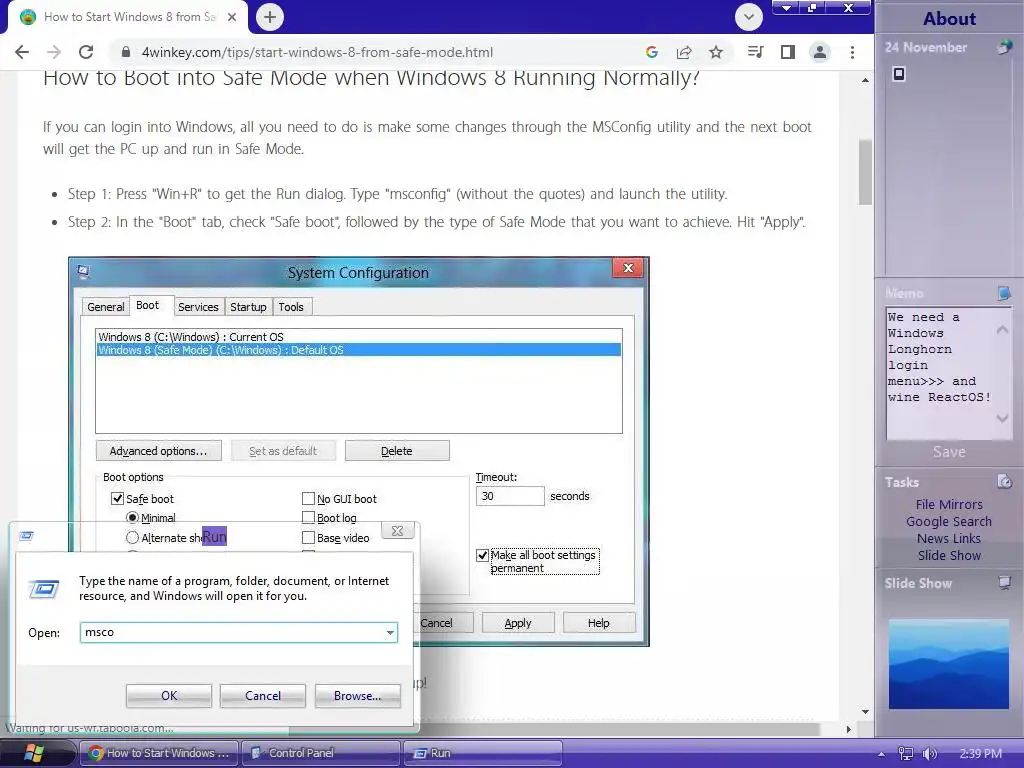Screen dimensions: 1024x768
Task: Open a new browser tab
Action: point(270,17)
